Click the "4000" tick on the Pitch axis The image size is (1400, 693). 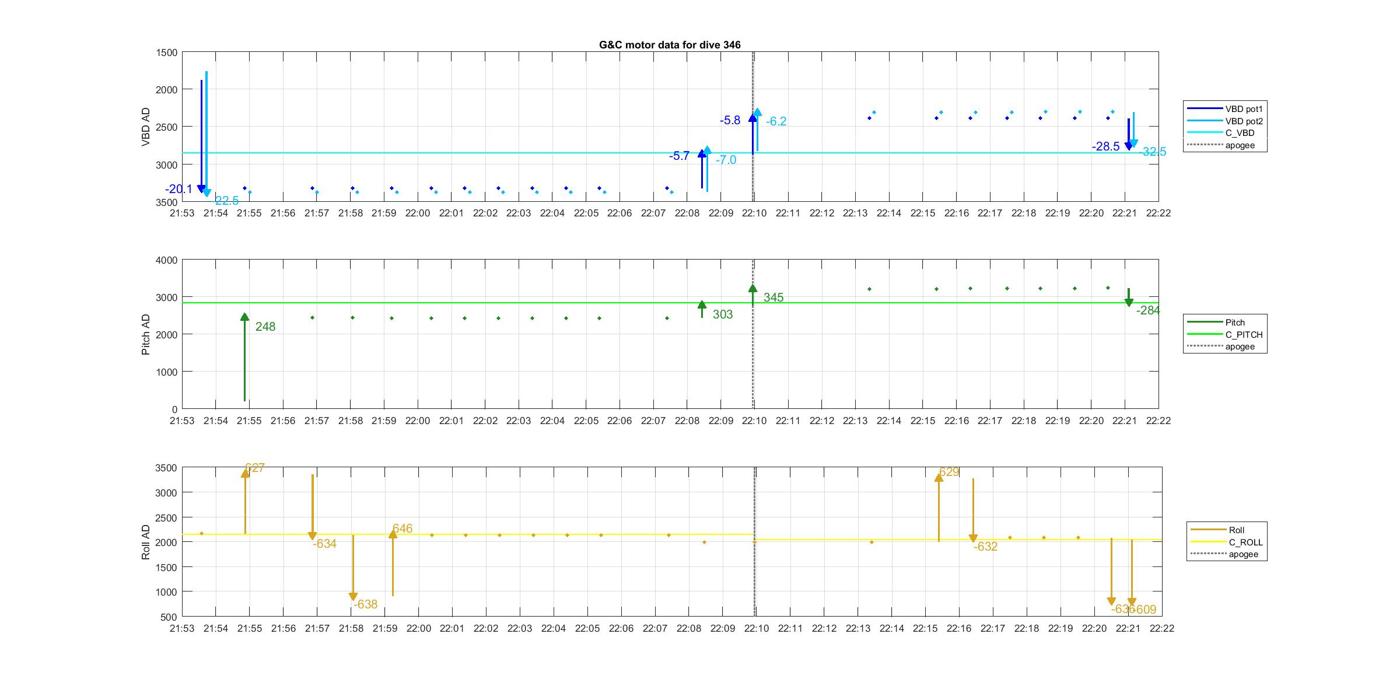166,260
